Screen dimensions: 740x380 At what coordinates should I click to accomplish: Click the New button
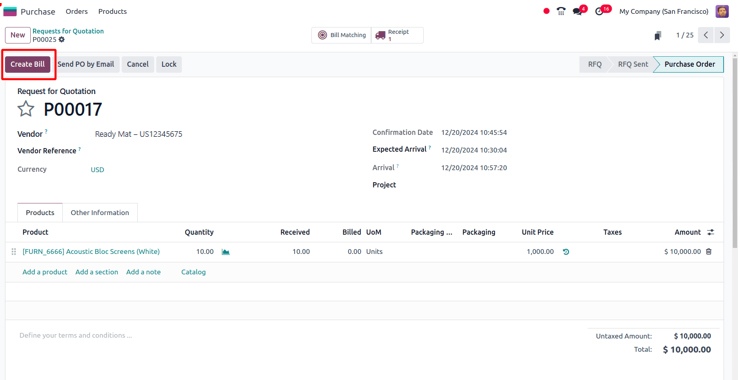(18, 35)
